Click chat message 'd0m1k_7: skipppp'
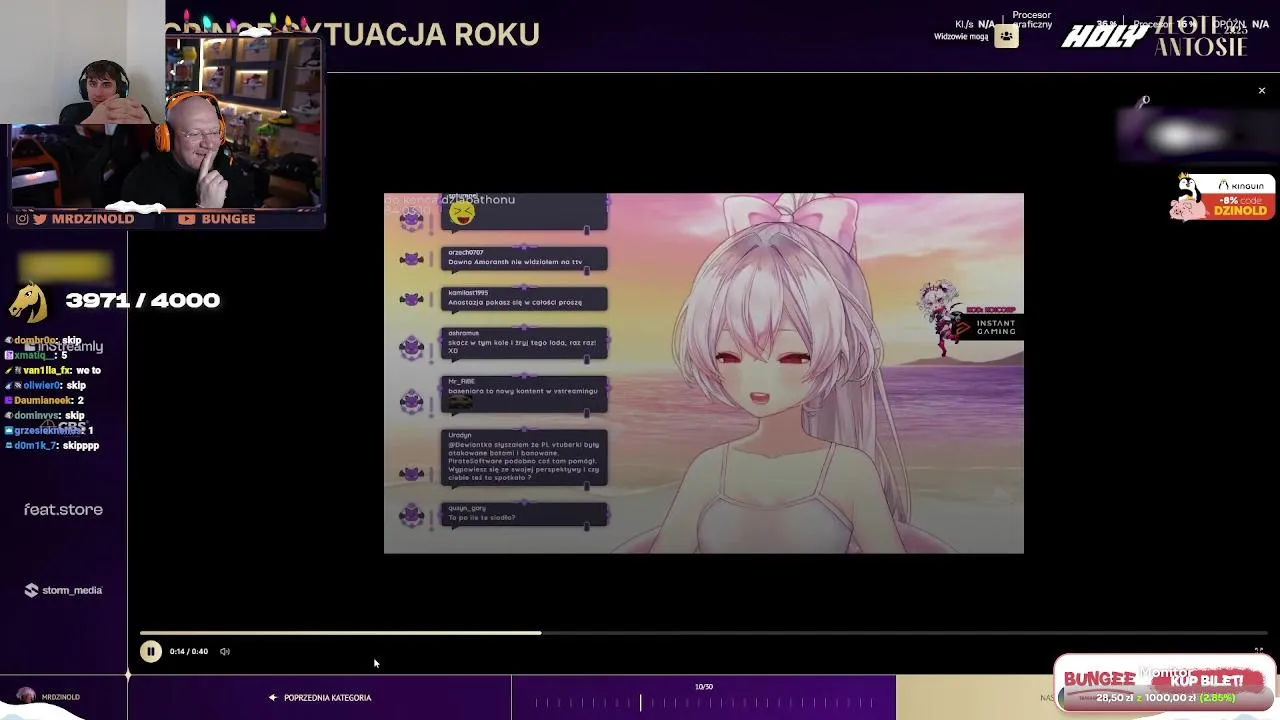The height and width of the screenshot is (720, 1280). 53,445
